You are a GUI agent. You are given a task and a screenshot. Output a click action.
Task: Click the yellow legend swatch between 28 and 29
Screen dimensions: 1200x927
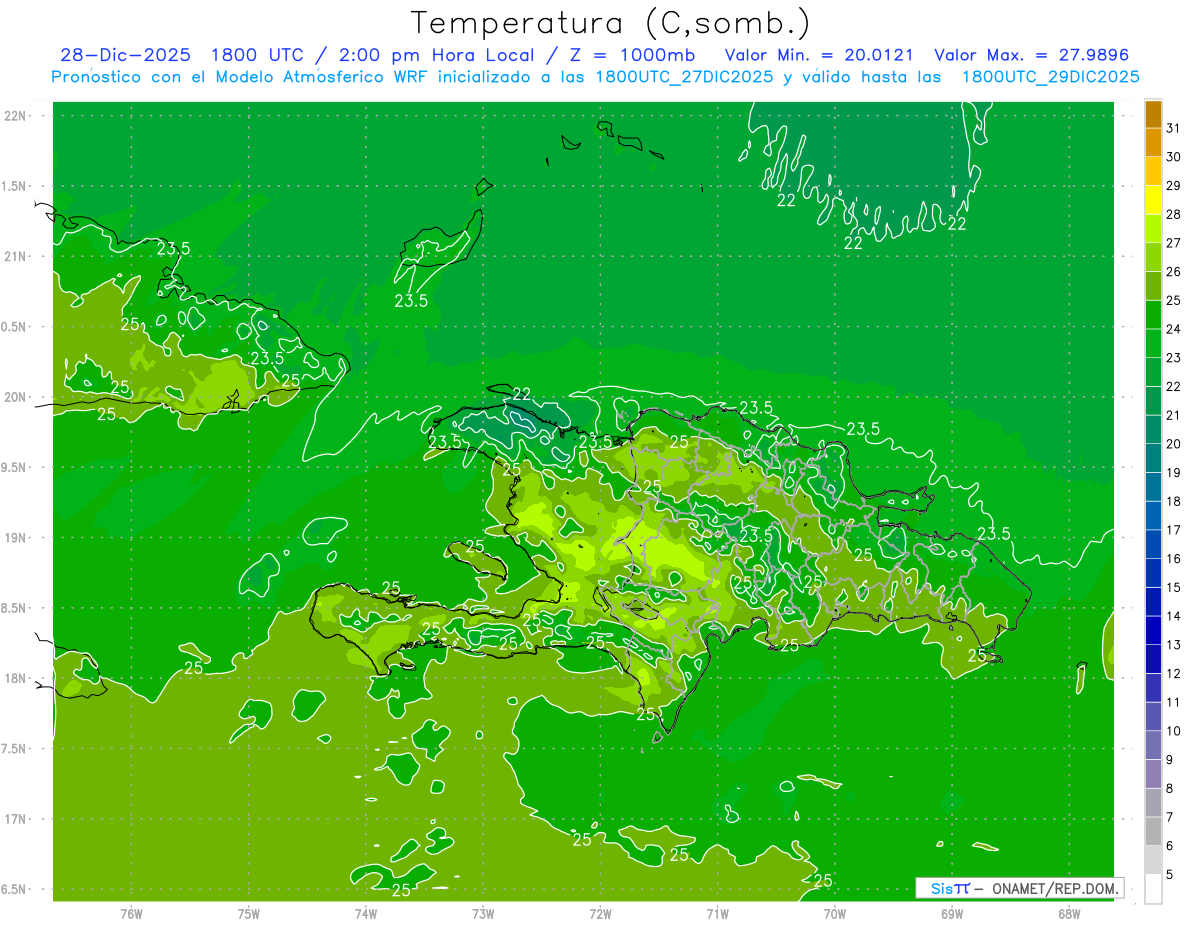click(x=1153, y=200)
